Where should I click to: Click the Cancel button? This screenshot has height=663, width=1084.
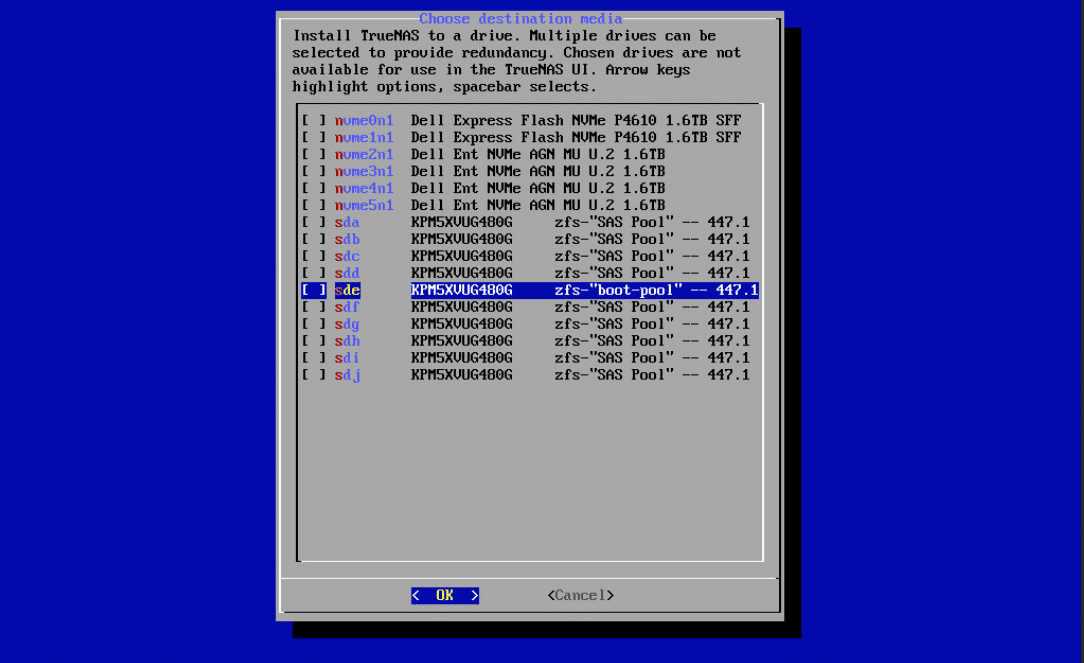click(x=581, y=595)
